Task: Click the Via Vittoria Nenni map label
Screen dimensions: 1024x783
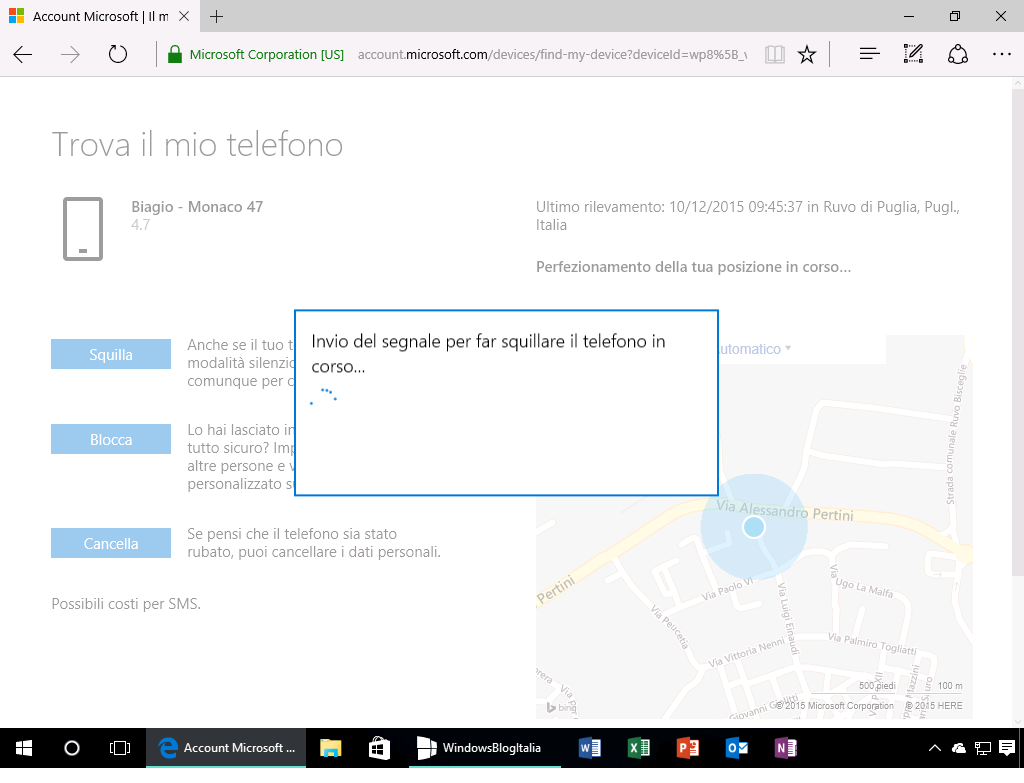Action: click(746, 653)
